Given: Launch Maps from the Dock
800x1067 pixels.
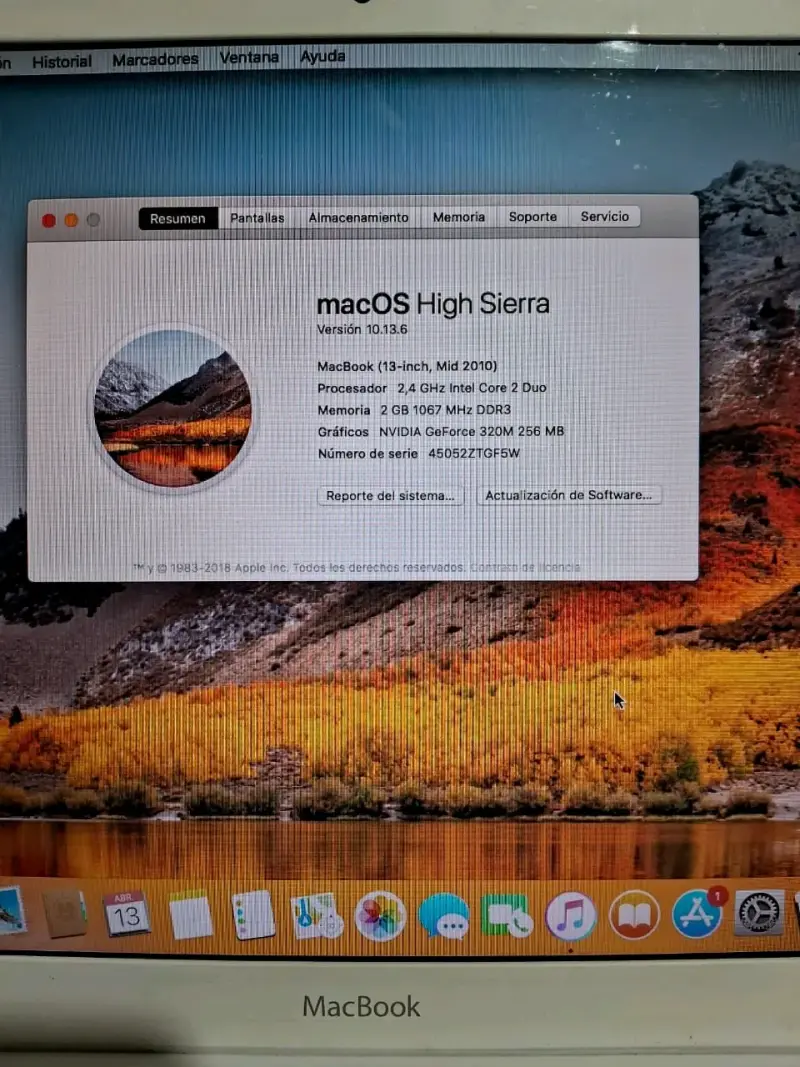Looking at the screenshot, I should pos(316,916).
